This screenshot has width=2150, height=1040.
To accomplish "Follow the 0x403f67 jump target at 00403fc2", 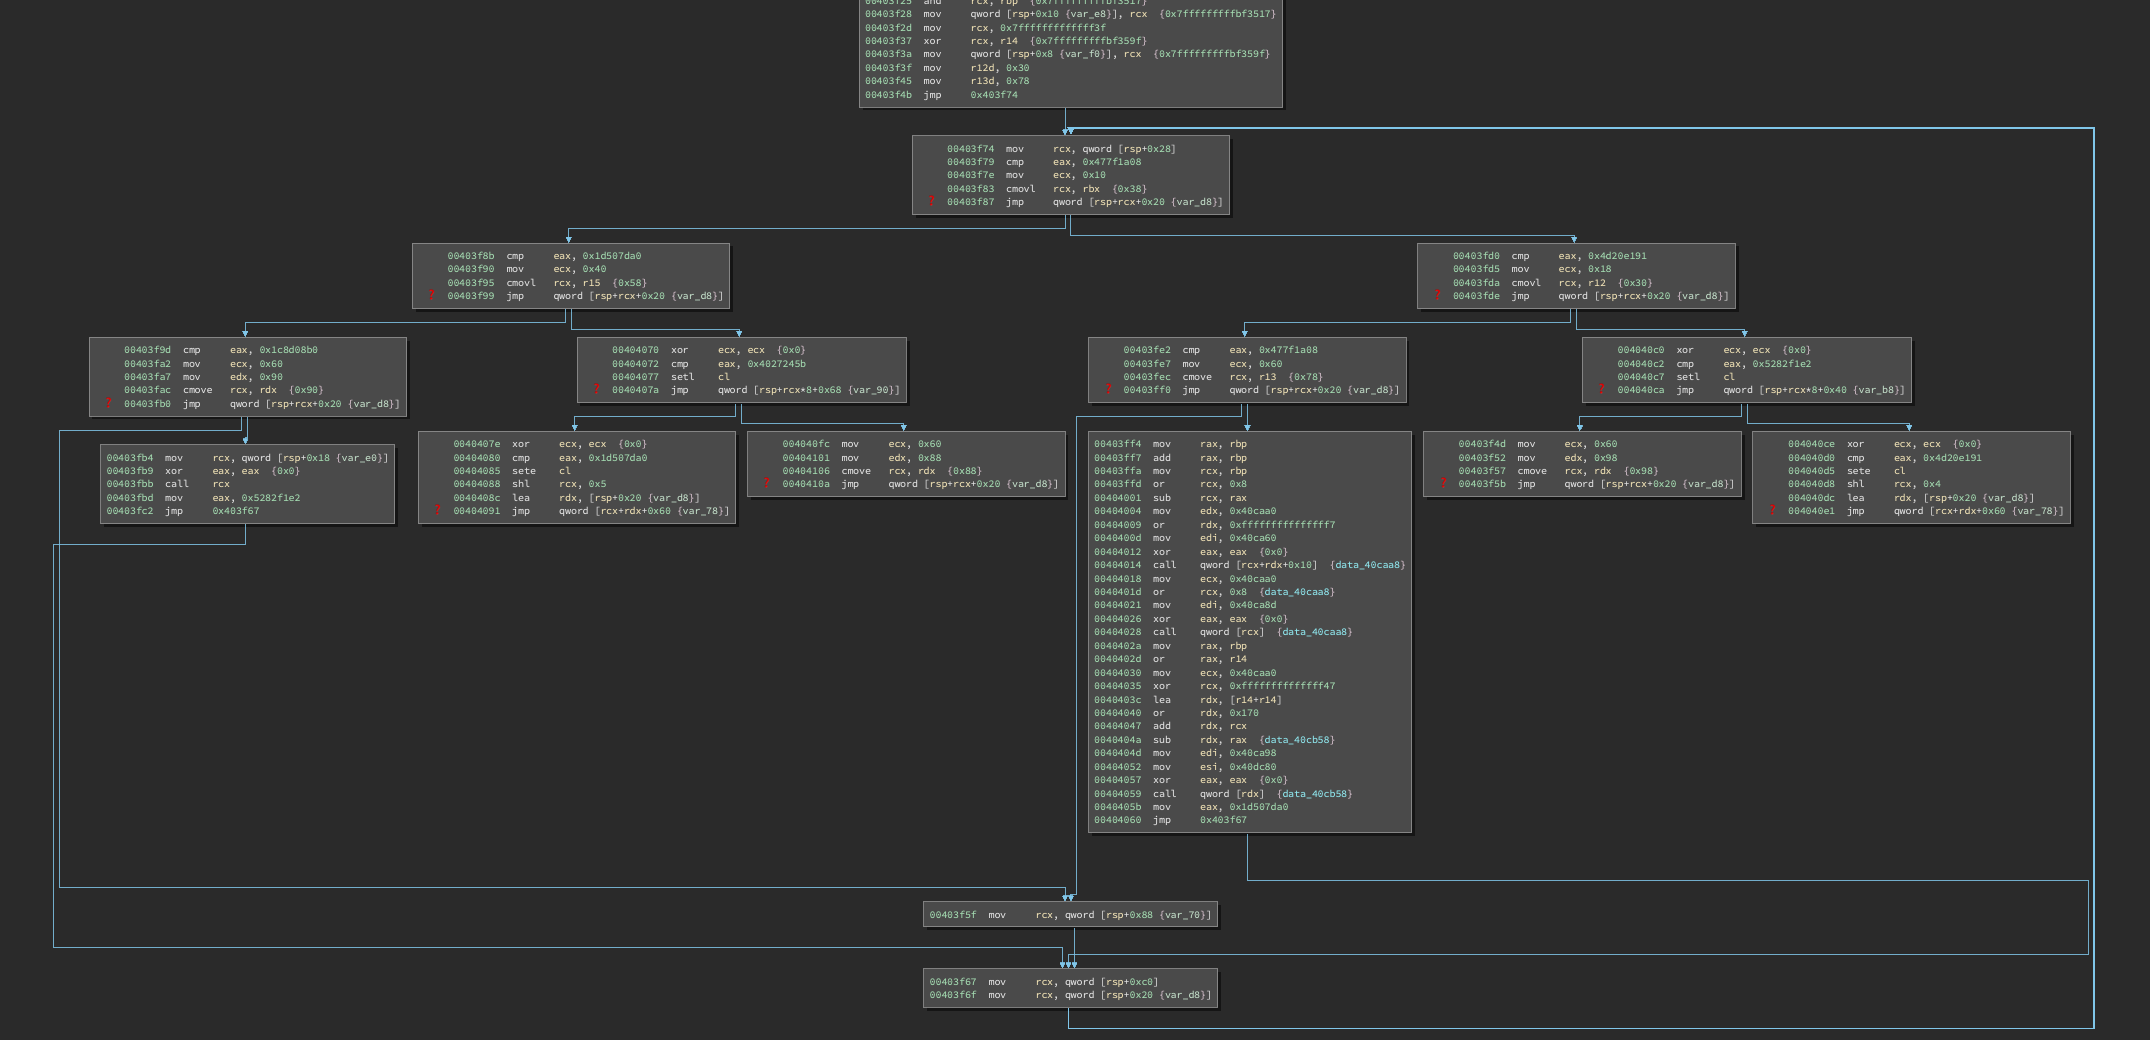I will 235,511.
